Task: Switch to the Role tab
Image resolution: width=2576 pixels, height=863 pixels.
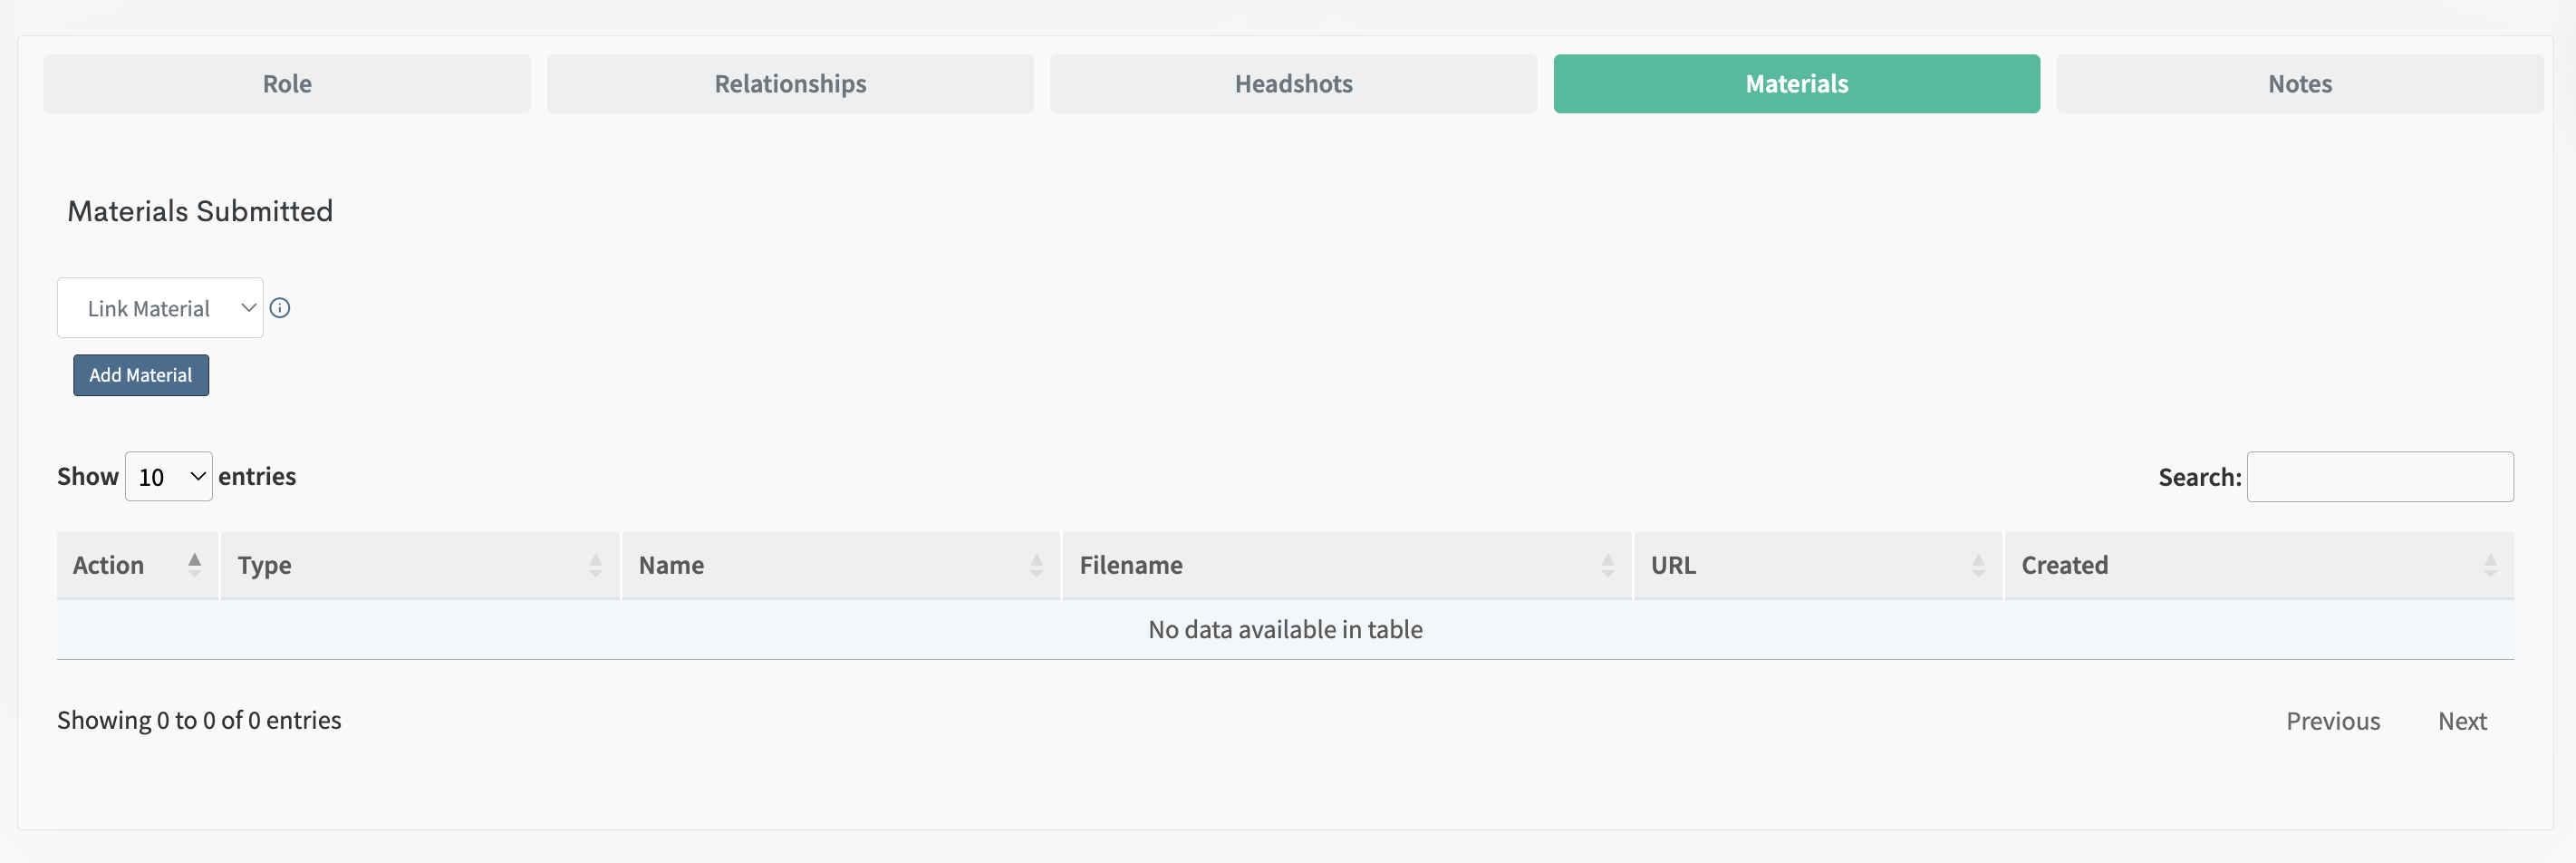Action: coord(287,84)
